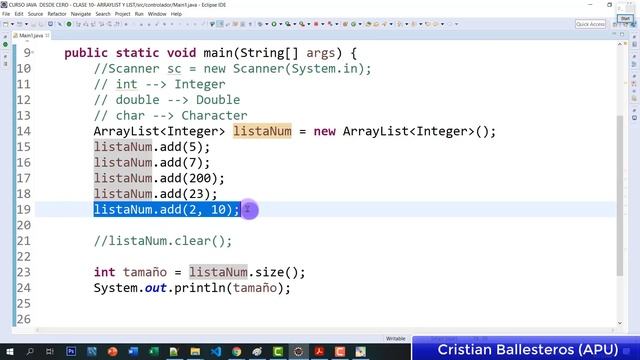Open Word from taskbar
The width and height of the screenshot is (640, 360).
pyautogui.click(x=133, y=351)
